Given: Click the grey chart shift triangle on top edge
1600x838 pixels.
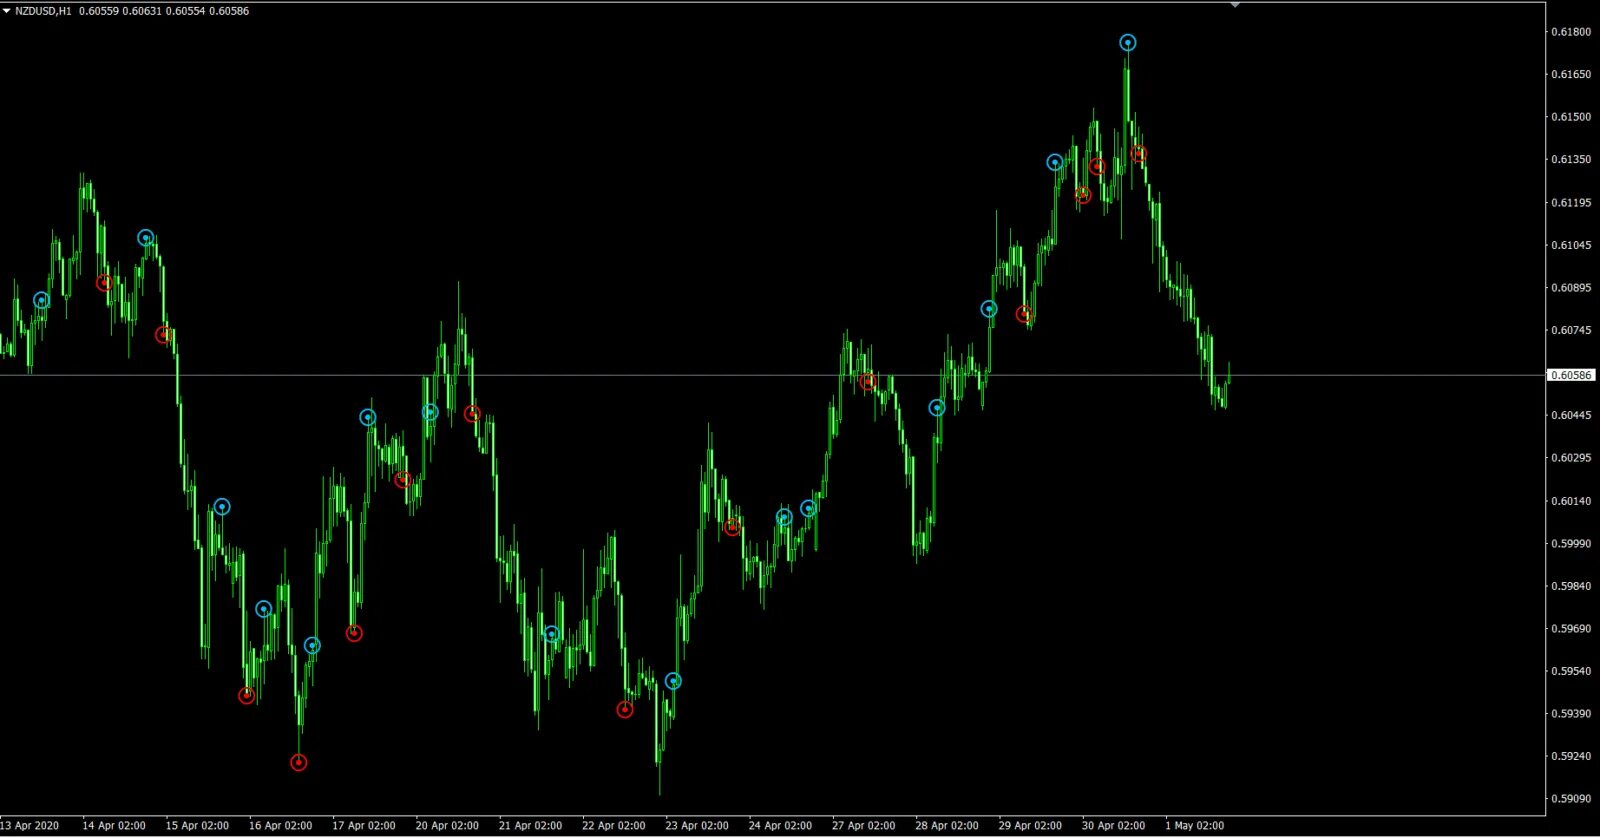Looking at the screenshot, I should click(x=1235, y=5).
